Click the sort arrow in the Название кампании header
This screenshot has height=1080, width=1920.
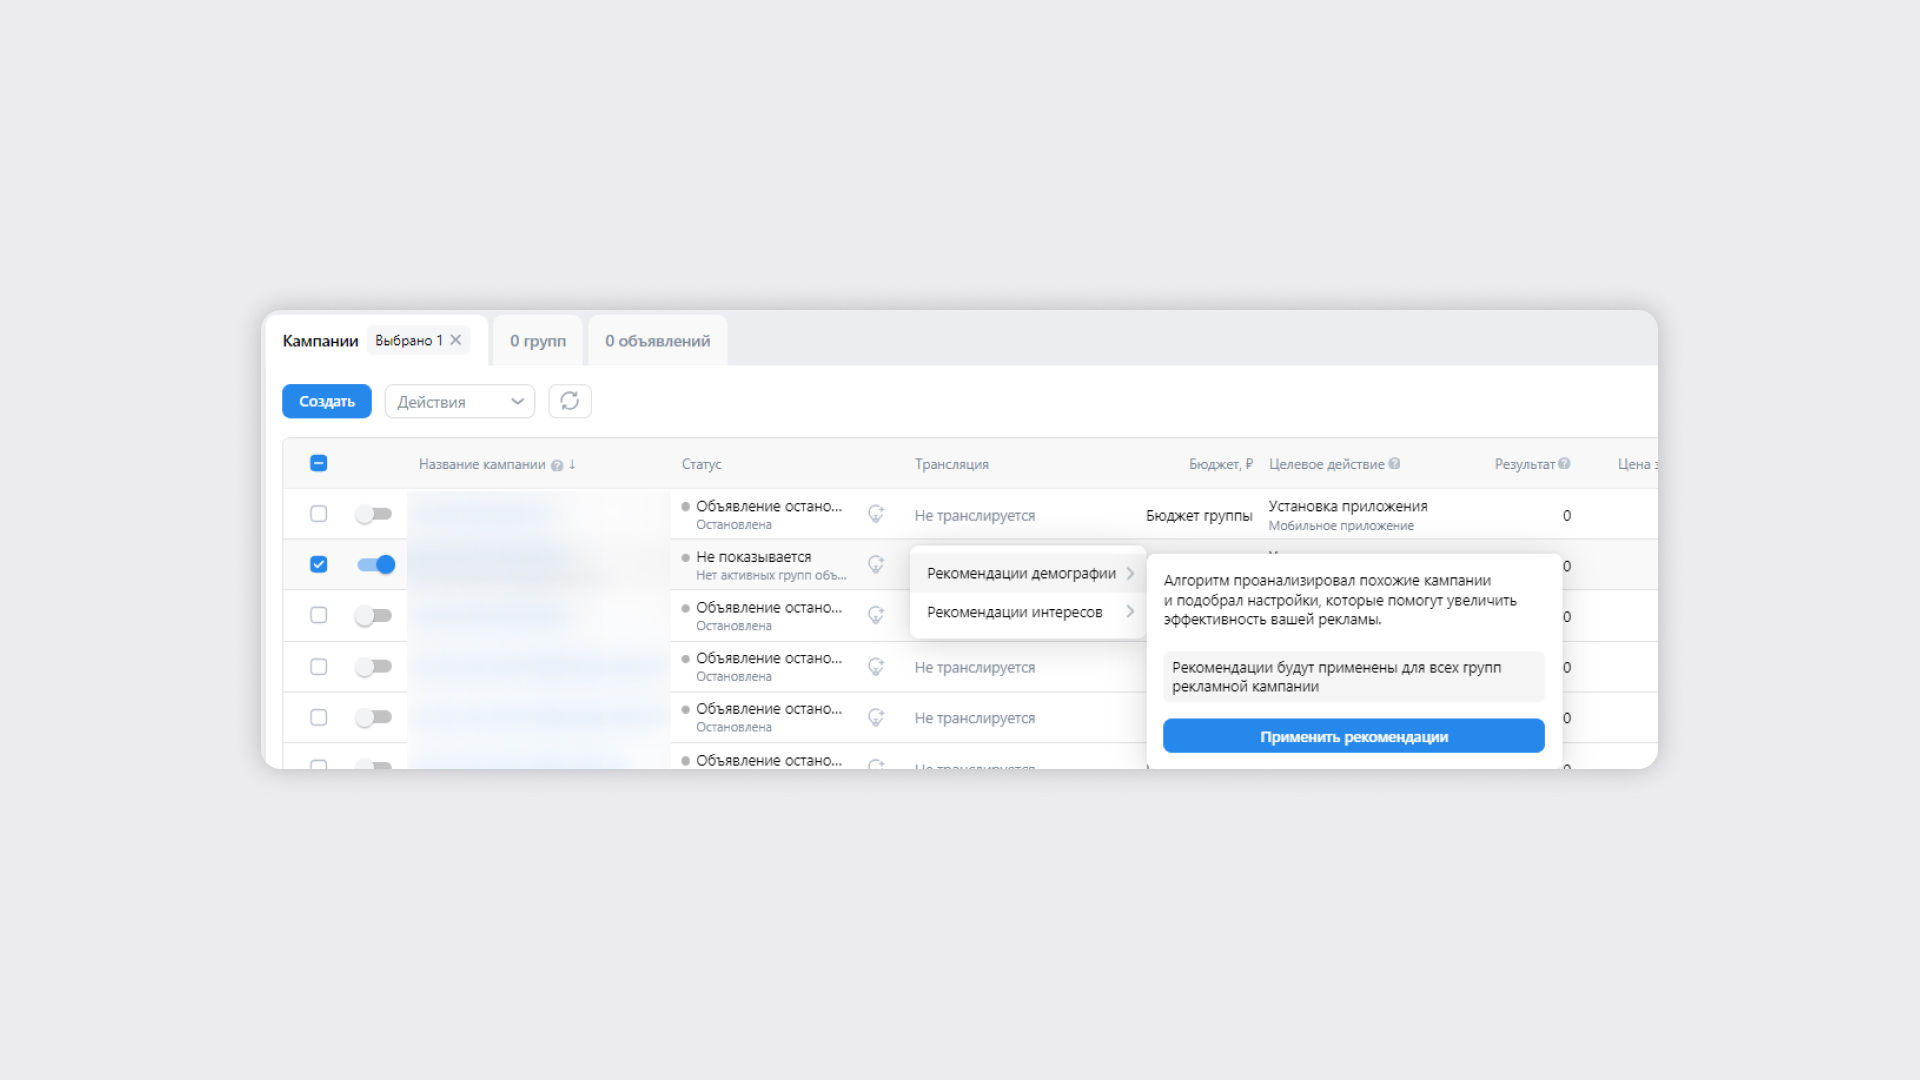(572, 464)
